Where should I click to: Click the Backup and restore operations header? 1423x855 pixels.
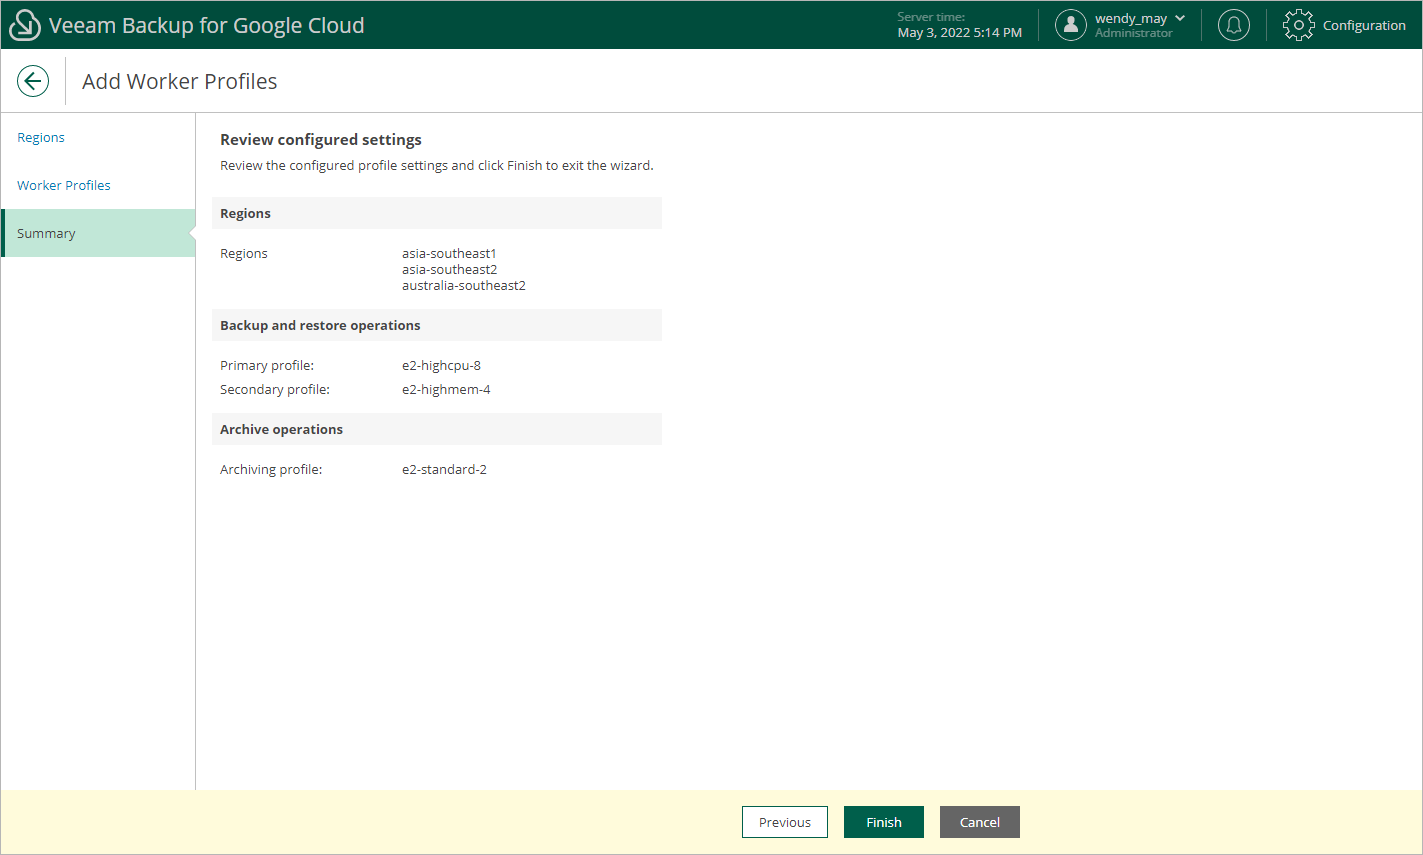tap(437, 325)
